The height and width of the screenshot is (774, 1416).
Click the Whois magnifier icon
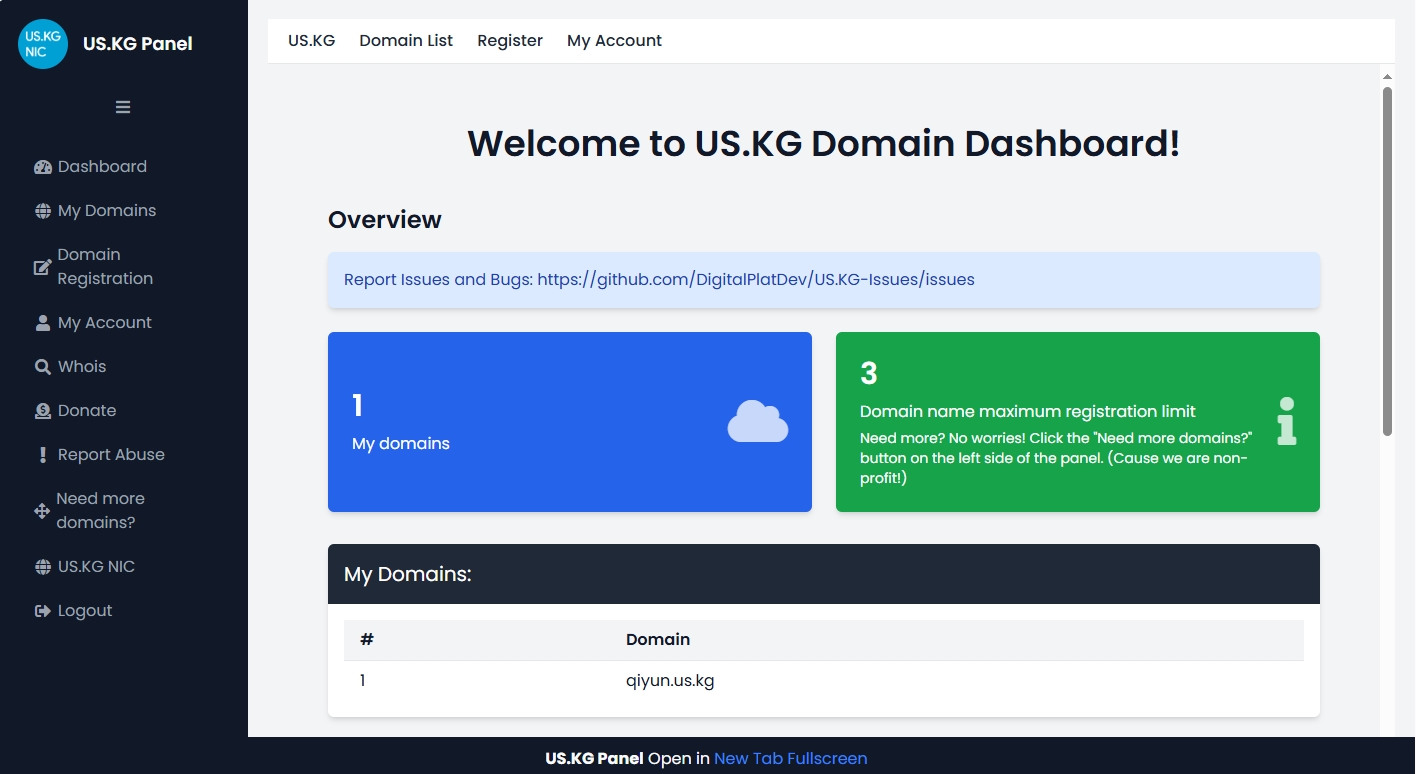point(41,366)
